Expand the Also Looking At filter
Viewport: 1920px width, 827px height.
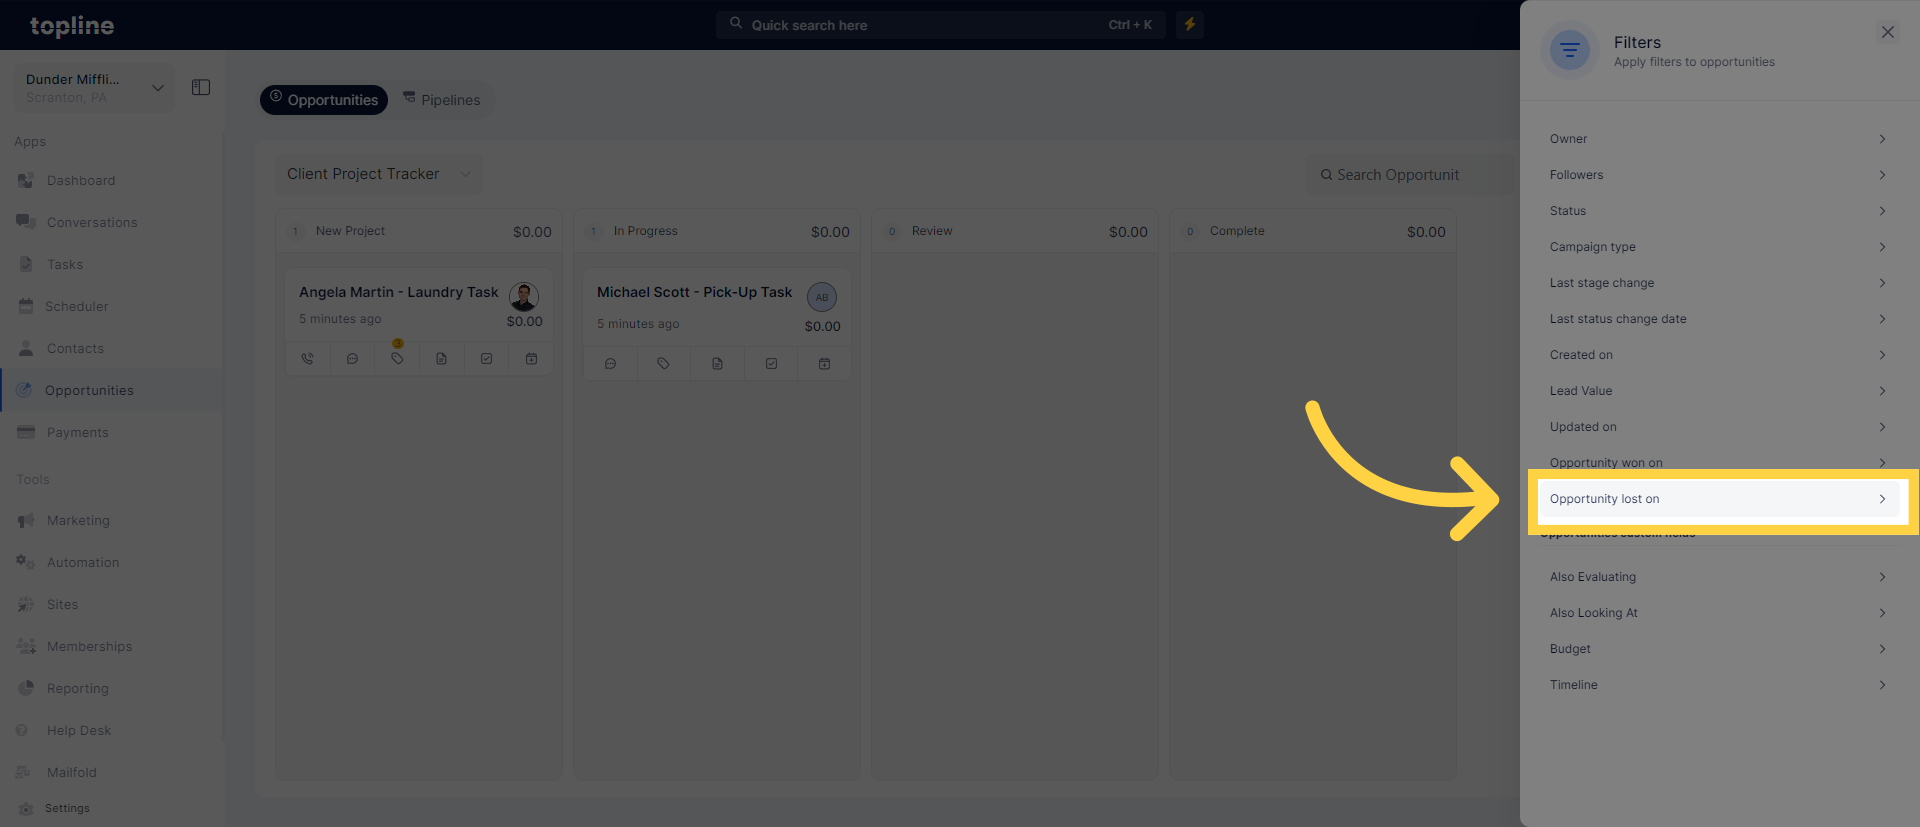1718,613
